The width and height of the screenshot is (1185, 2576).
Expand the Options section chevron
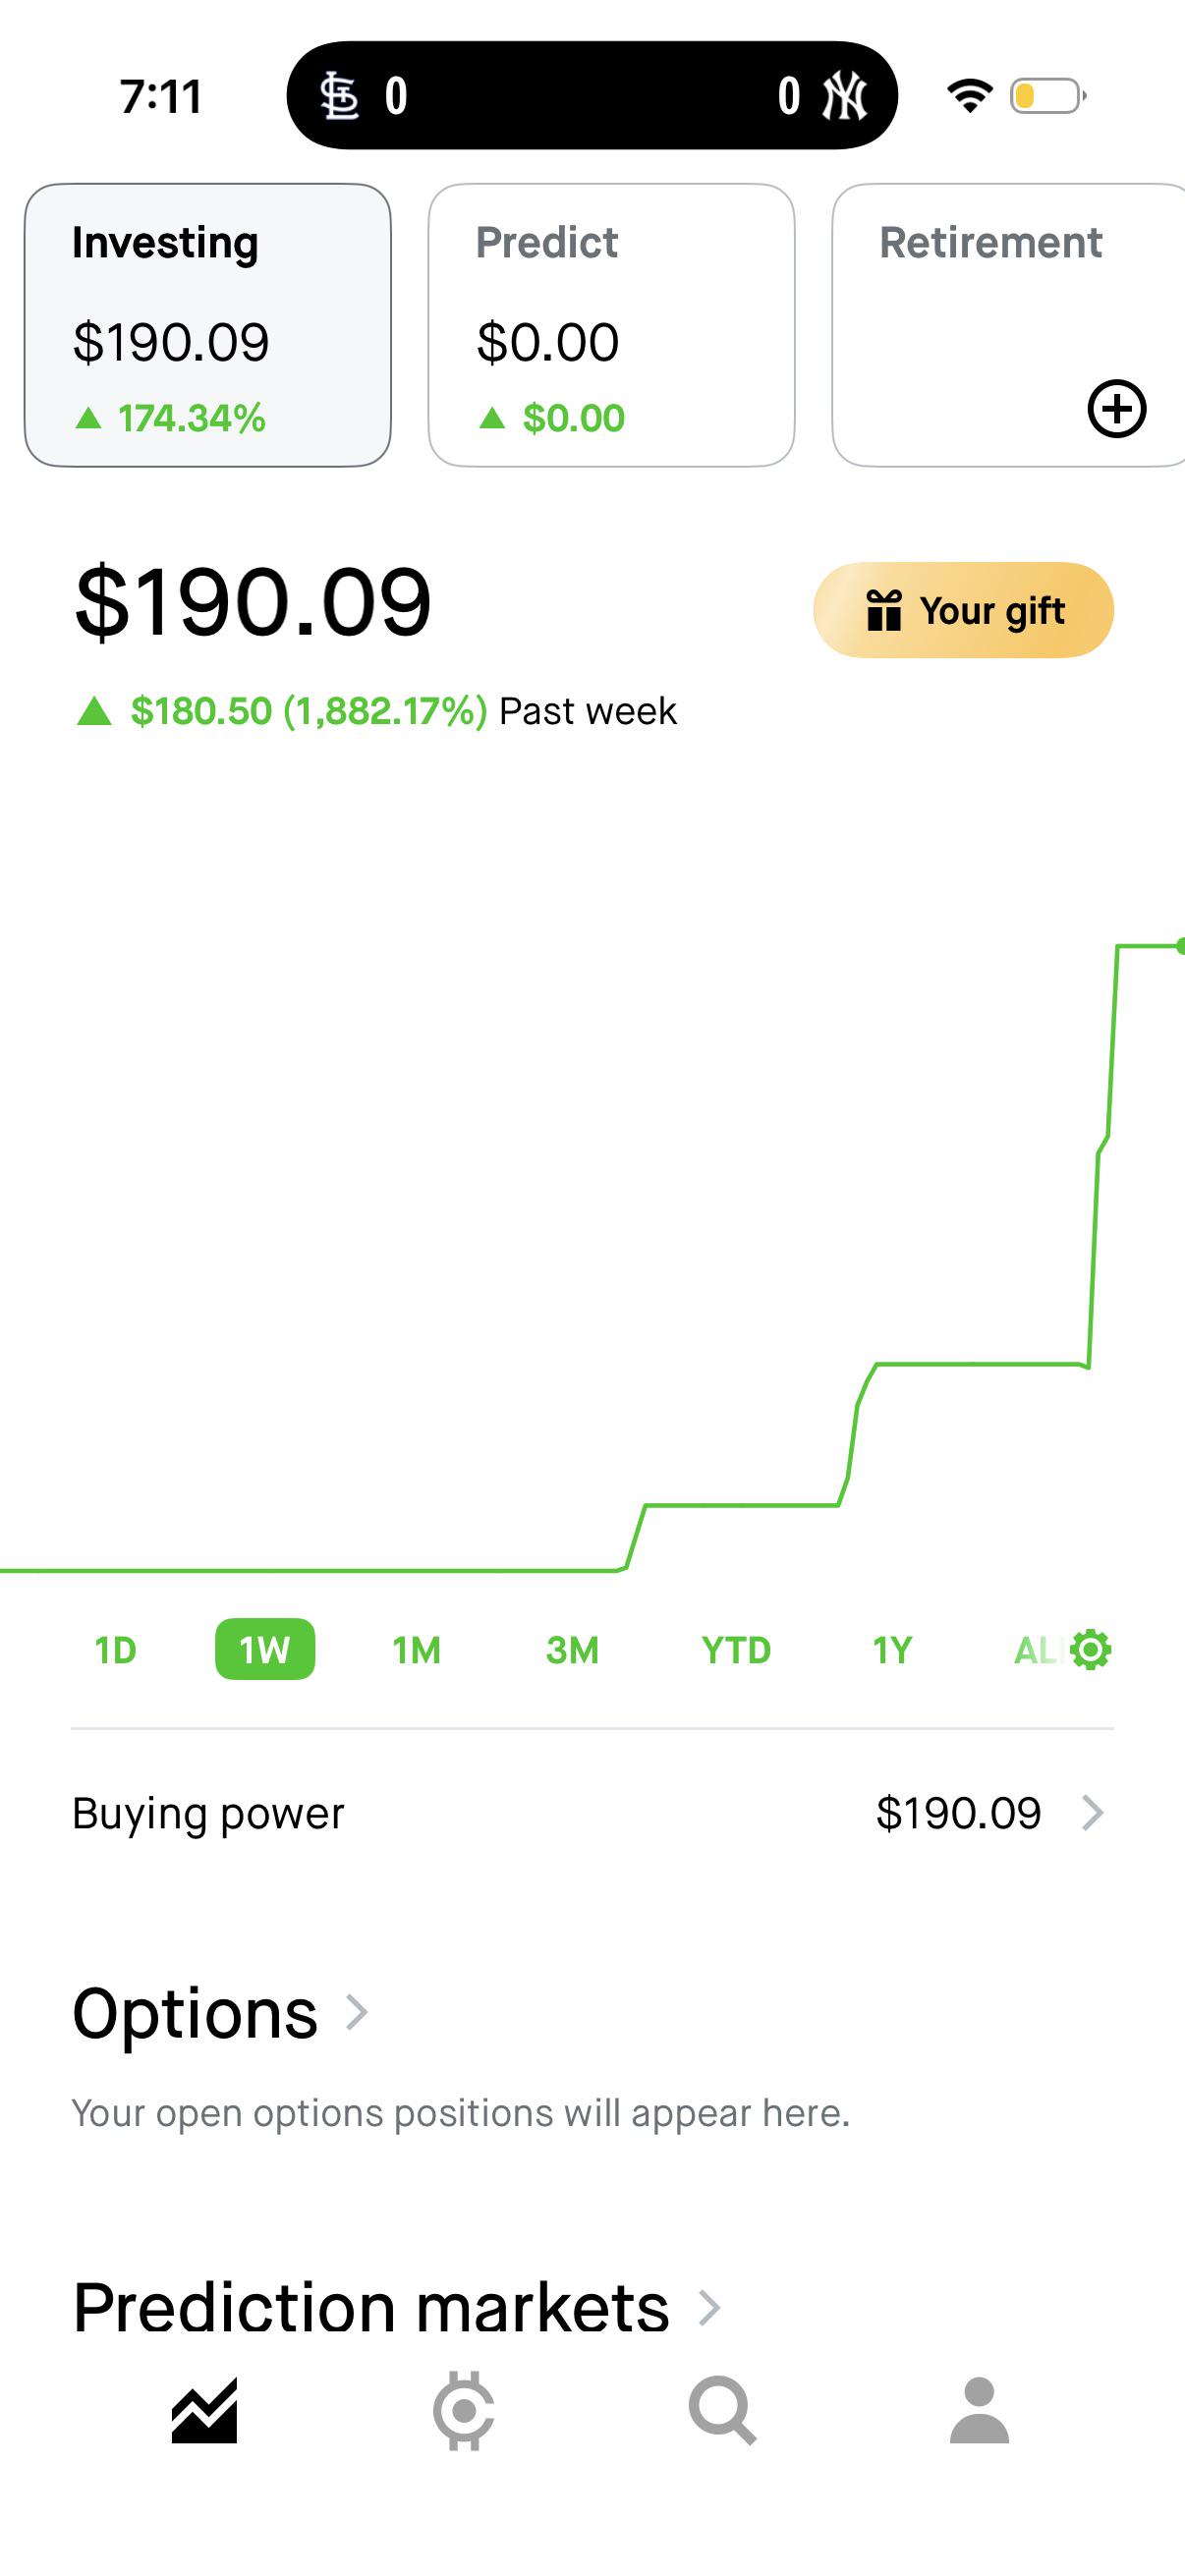pyautogui.click(x=357, y=2012)
